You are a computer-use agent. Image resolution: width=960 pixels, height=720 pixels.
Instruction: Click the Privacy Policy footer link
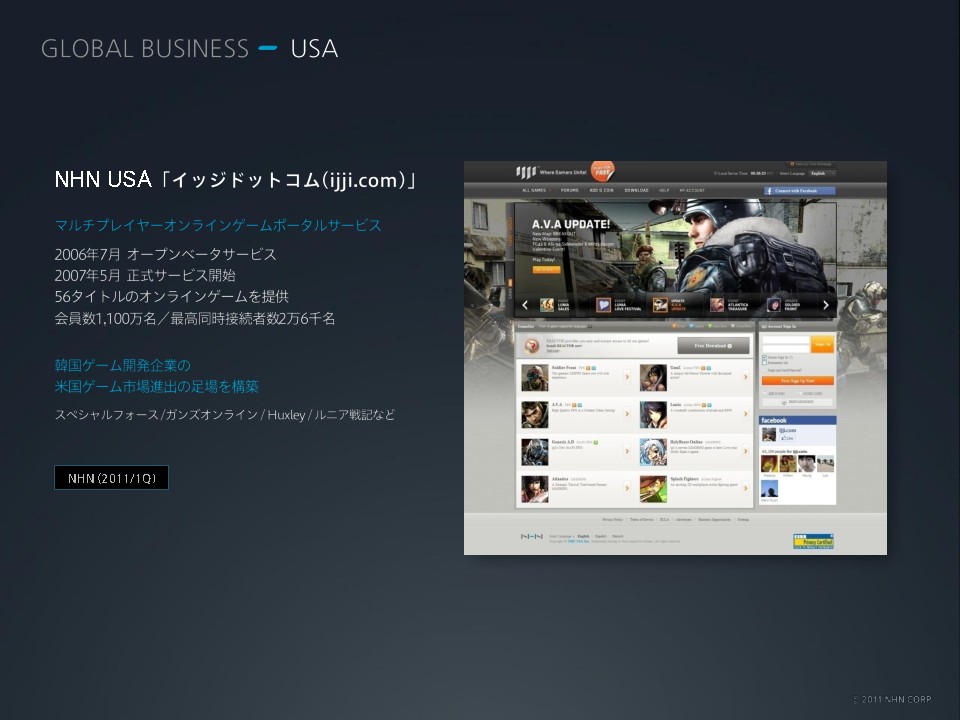coord(612,520)
